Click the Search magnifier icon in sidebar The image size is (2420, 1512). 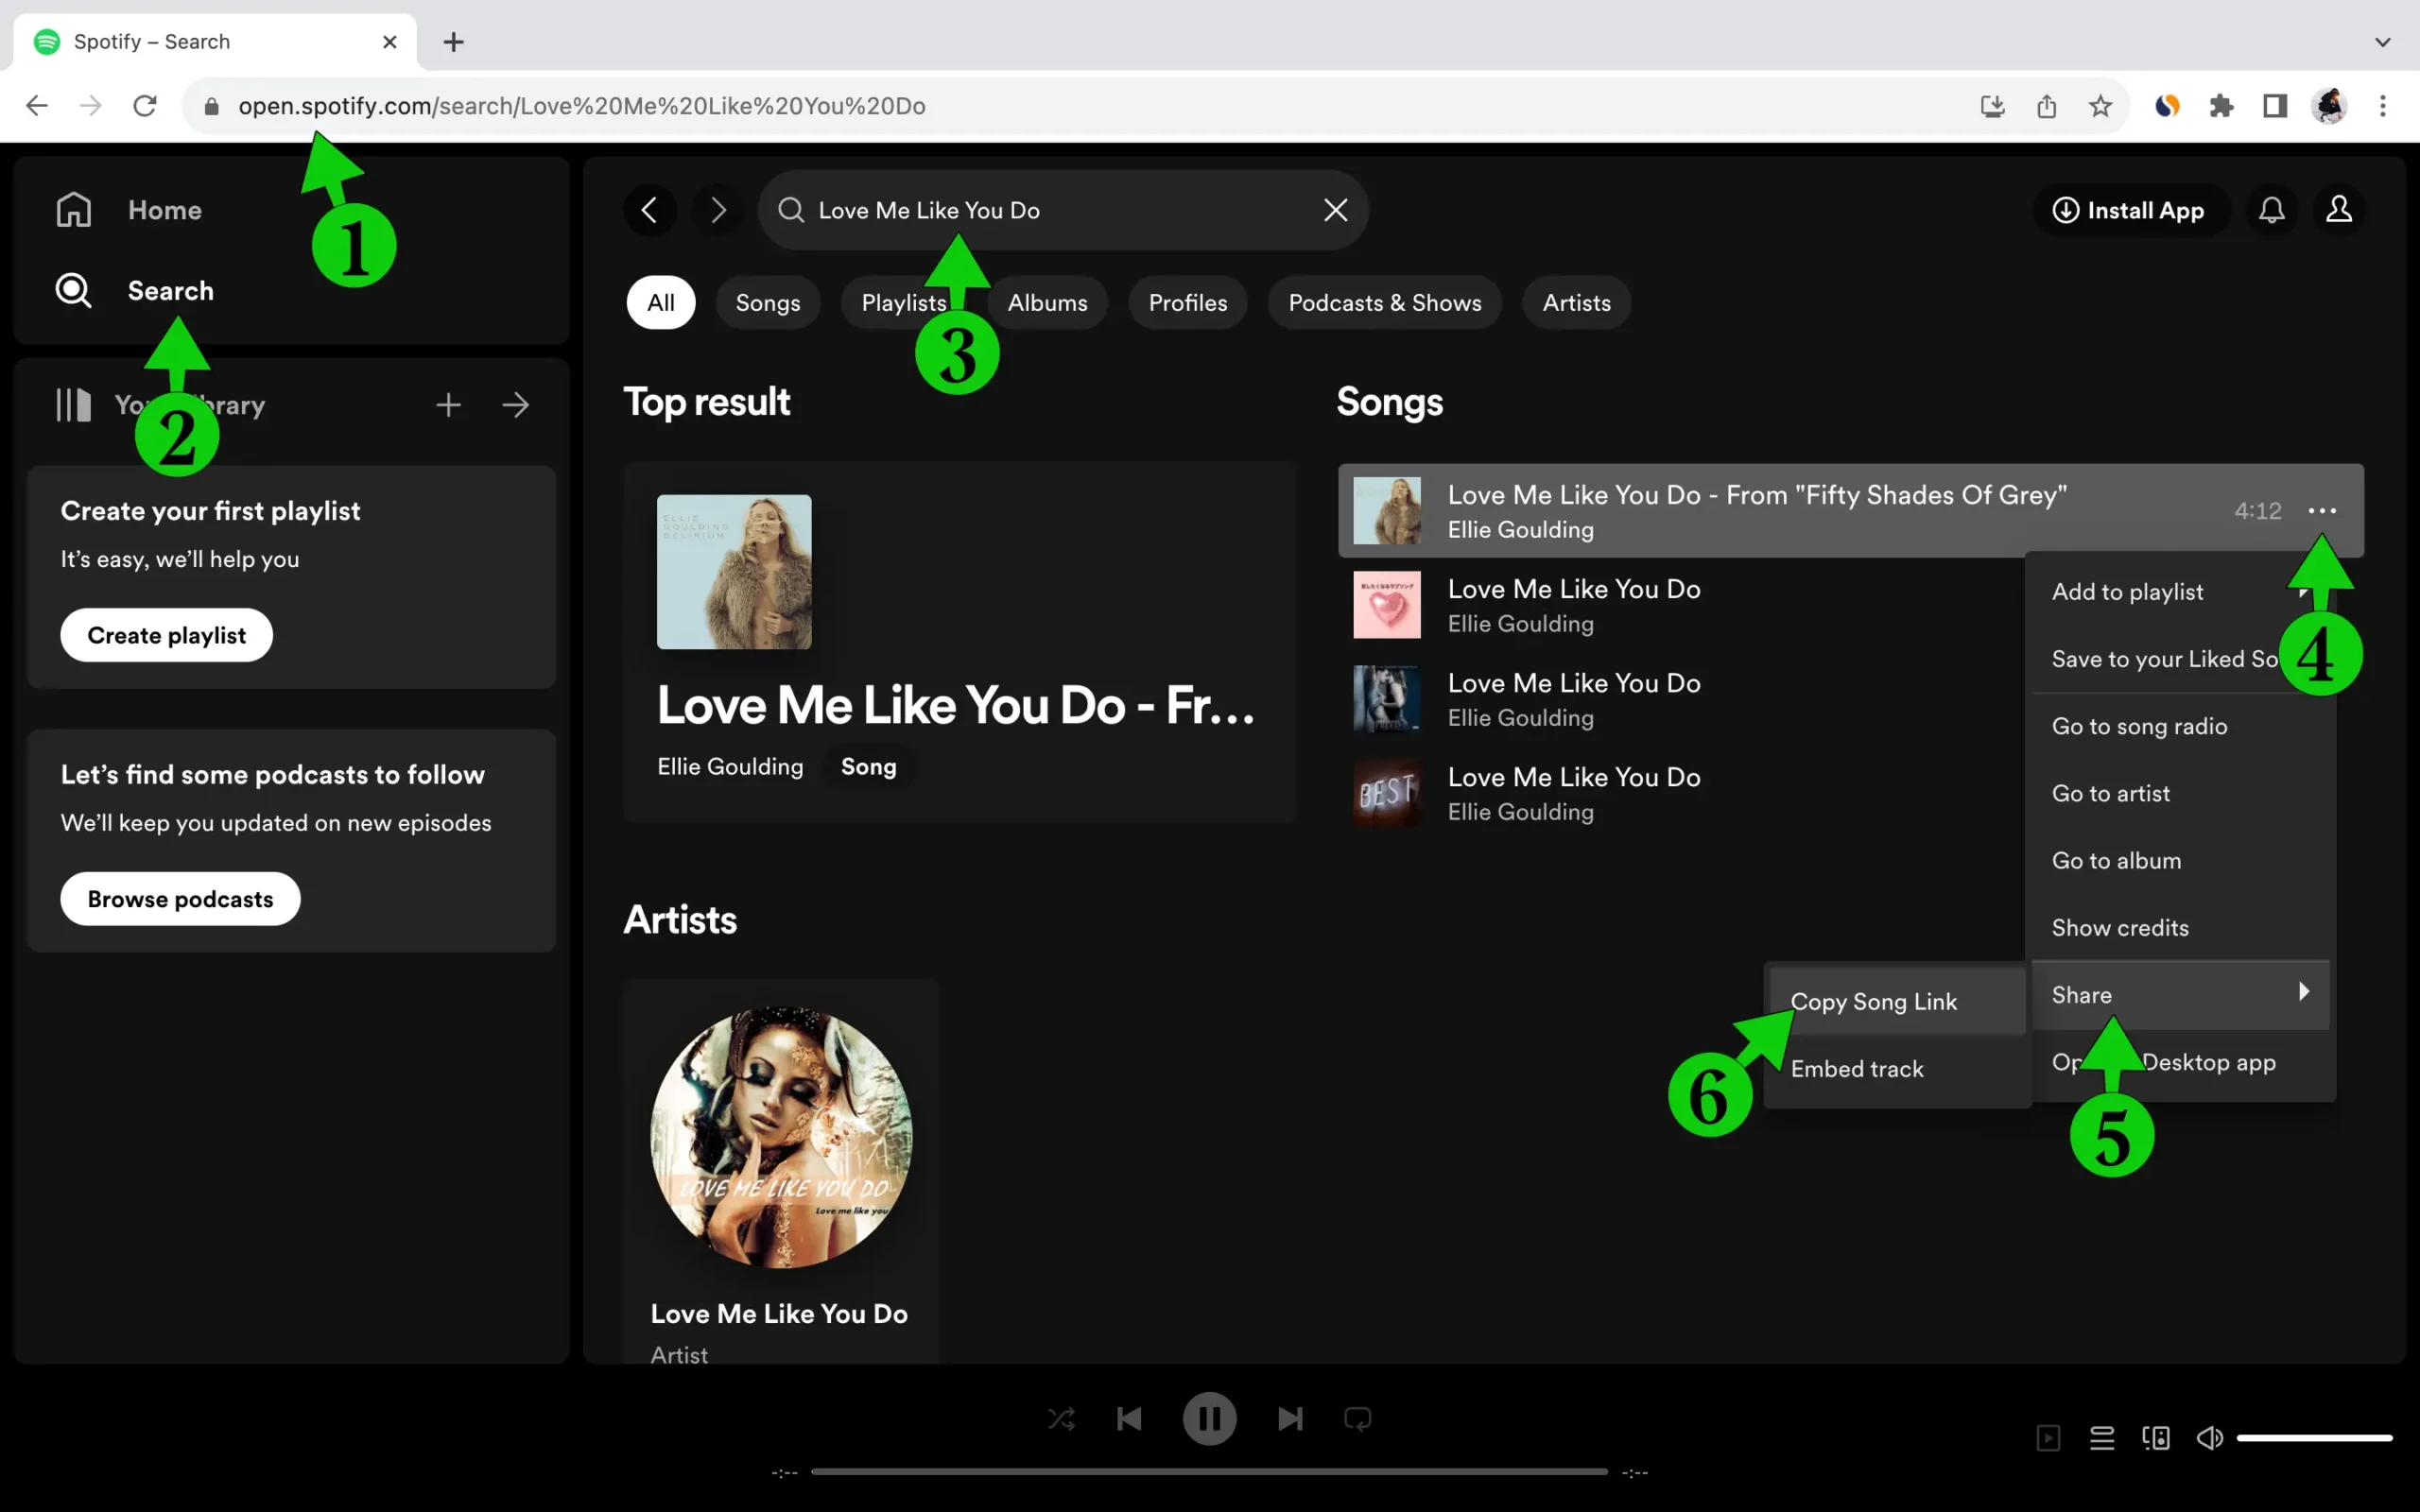[x=74, y=291]
